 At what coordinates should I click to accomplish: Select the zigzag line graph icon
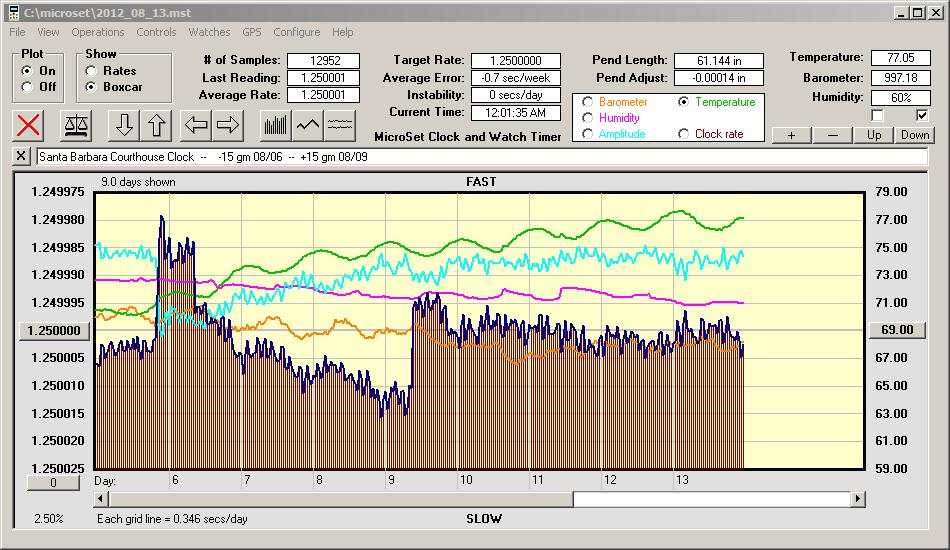click(308, 125)
